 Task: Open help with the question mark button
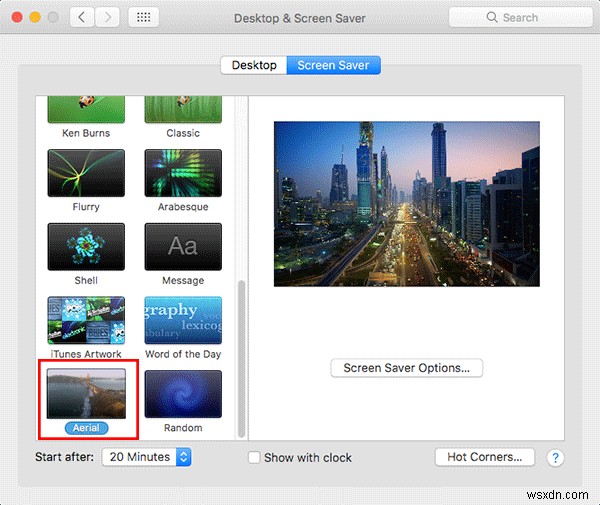point(555,457)
